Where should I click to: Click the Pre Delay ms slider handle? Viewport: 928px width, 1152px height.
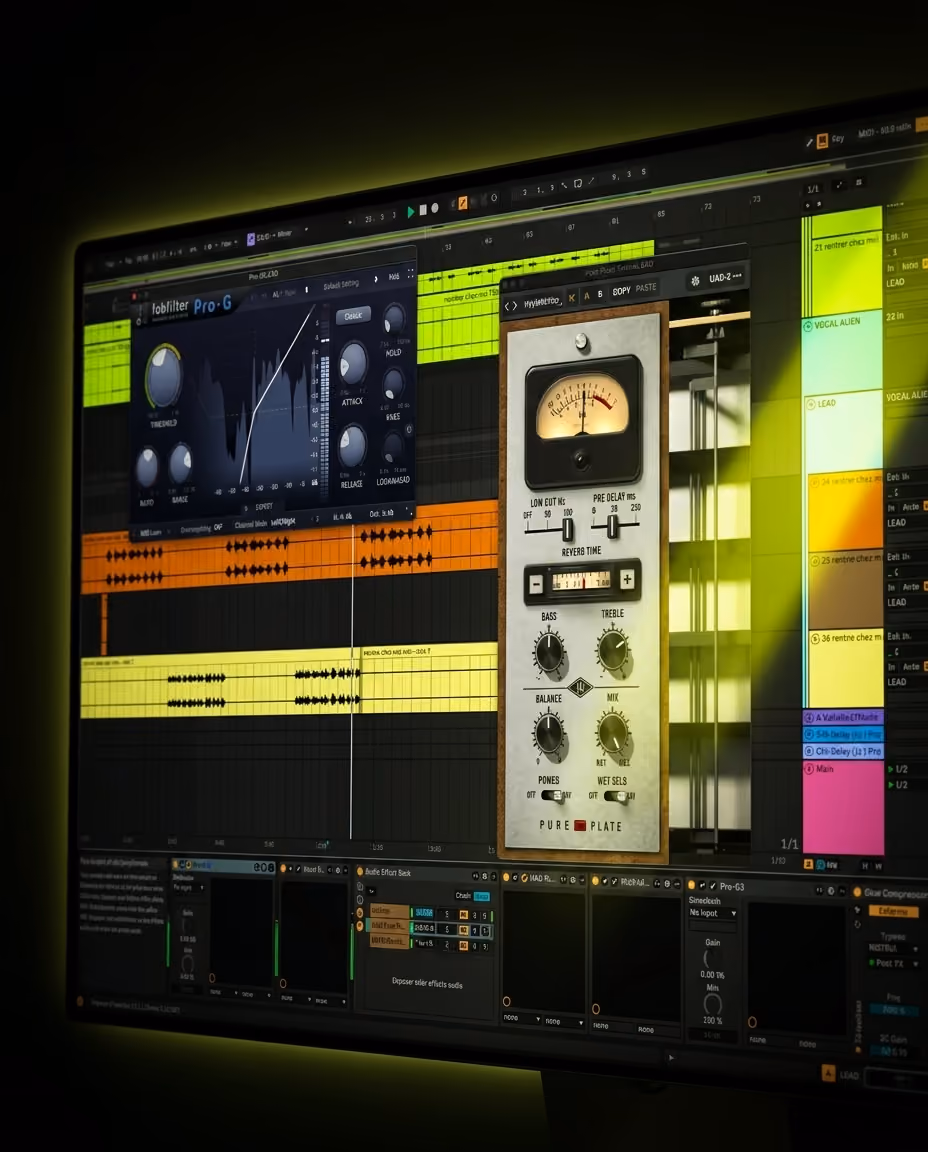pos(613,526)
